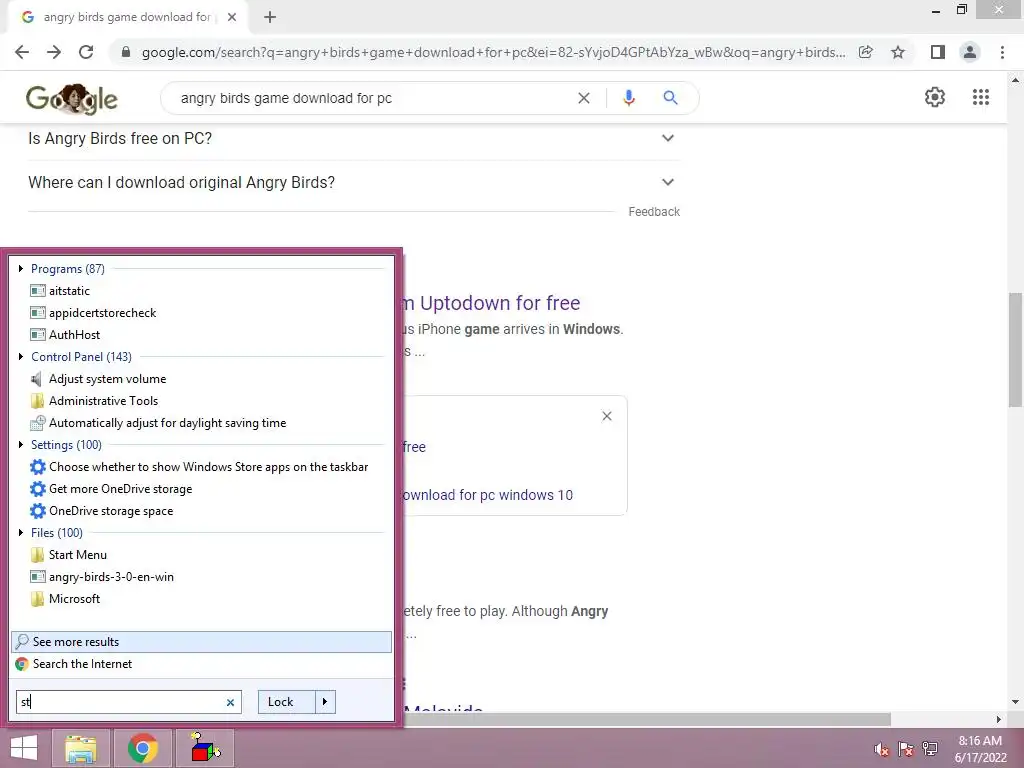Viewport: 1024px width, 768px height.
Task: Go back to previous page in Chrome
Action: (x=22, y=52)
